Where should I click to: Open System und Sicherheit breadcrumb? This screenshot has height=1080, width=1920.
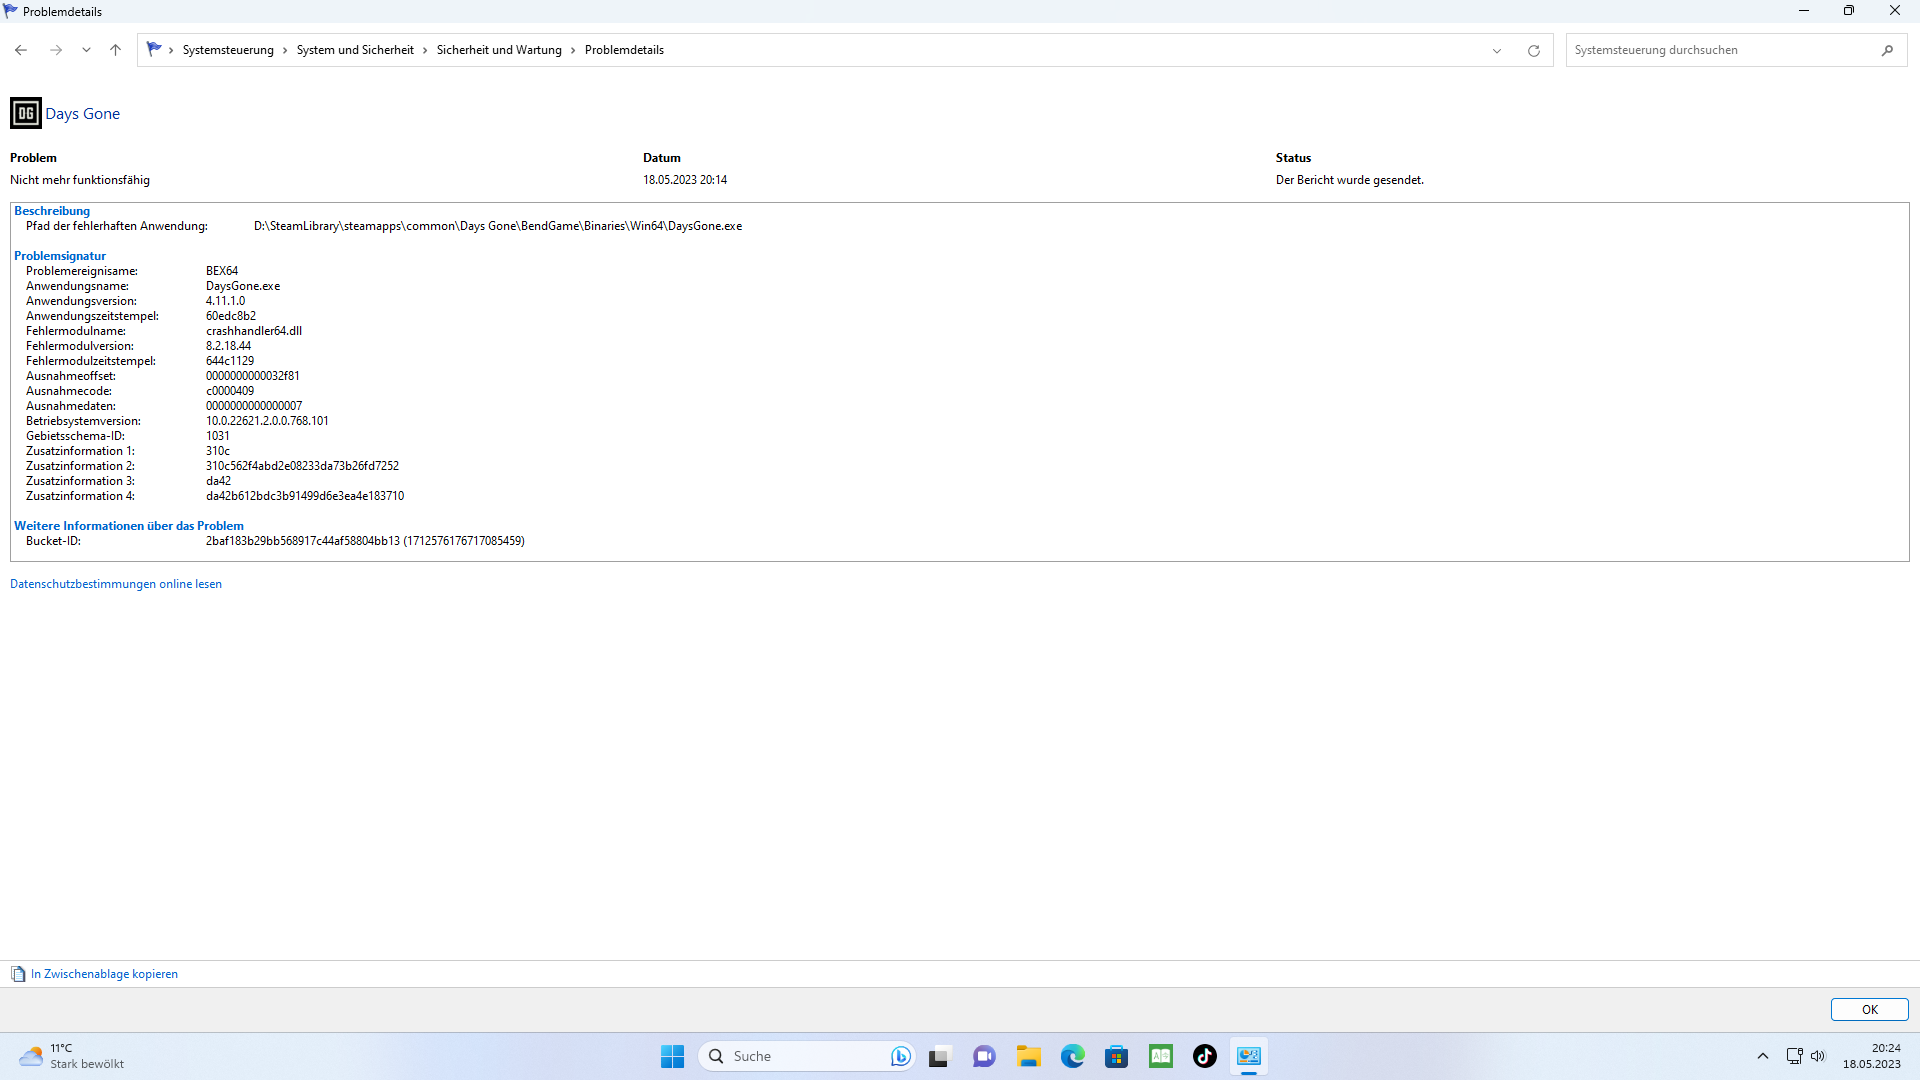click(355, 50)
